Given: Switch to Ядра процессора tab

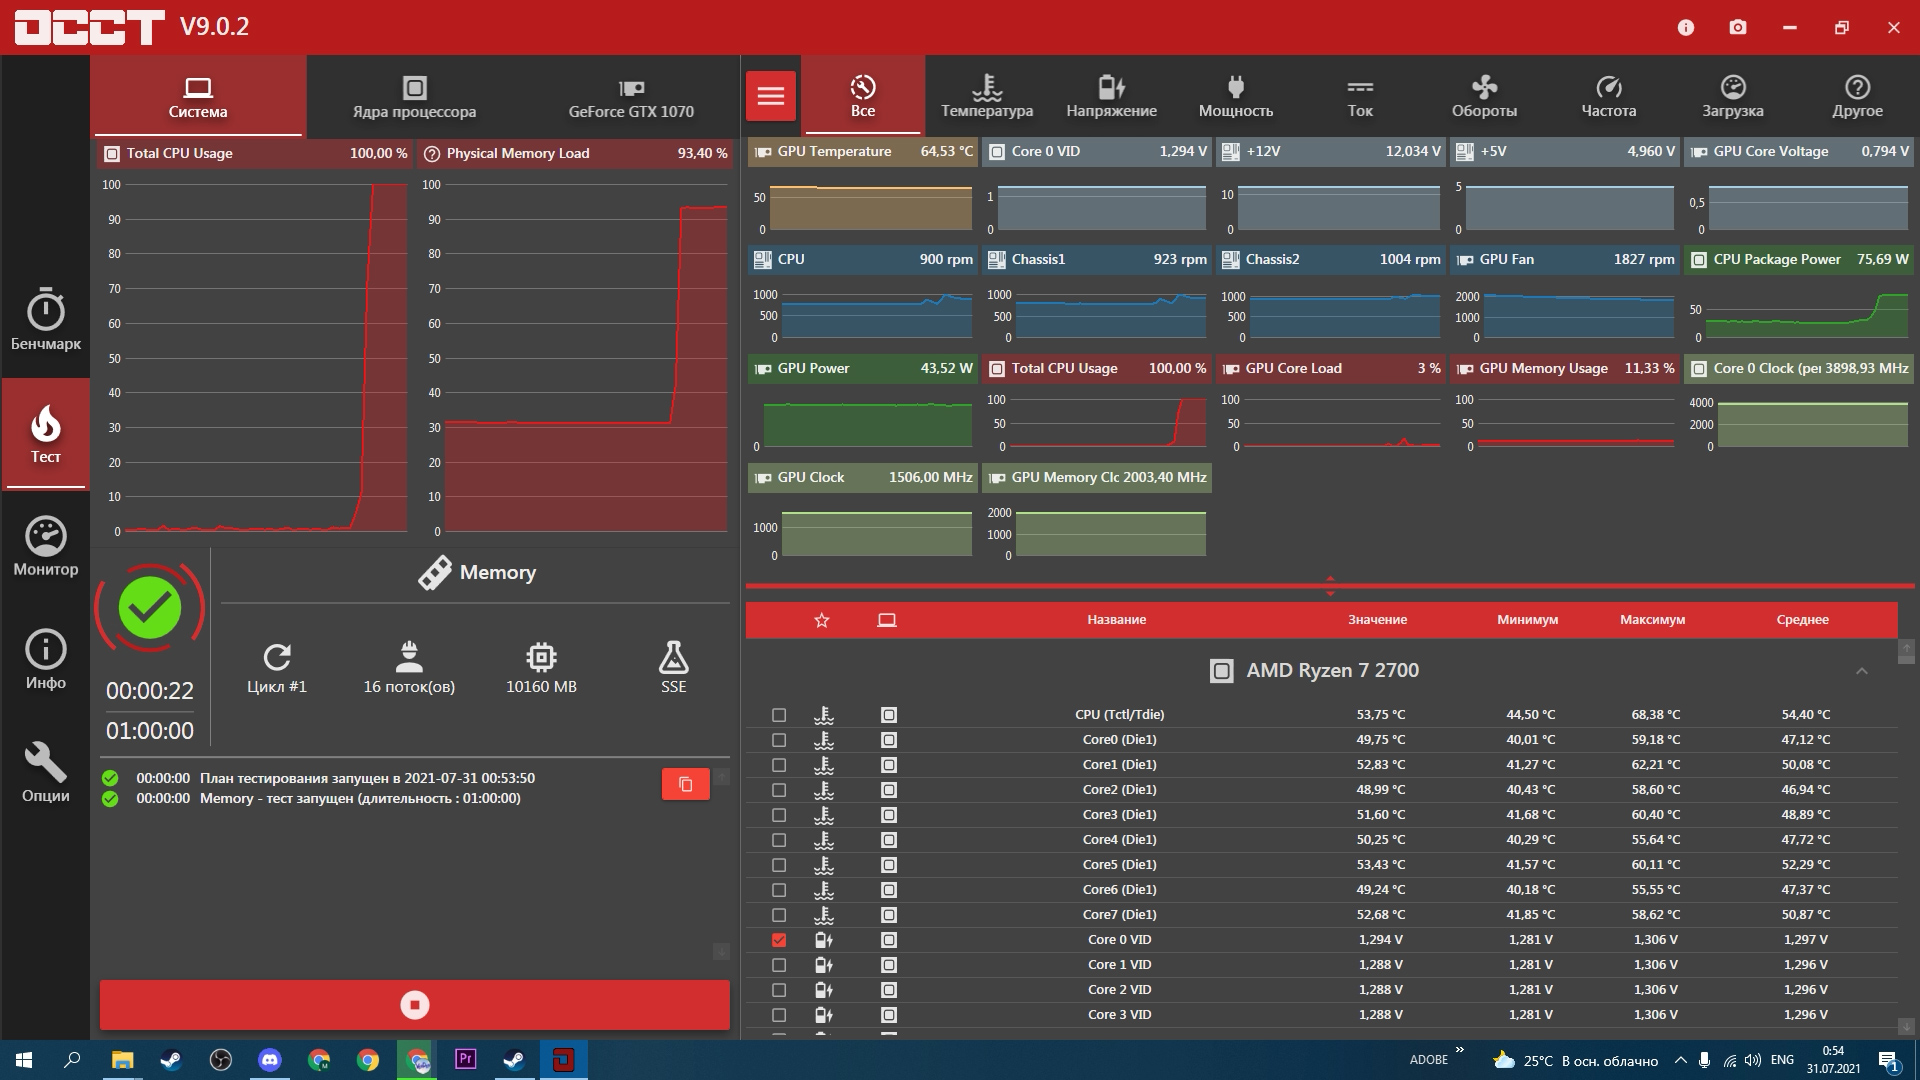Looking at the screenshot, I should tap(414, 97).
